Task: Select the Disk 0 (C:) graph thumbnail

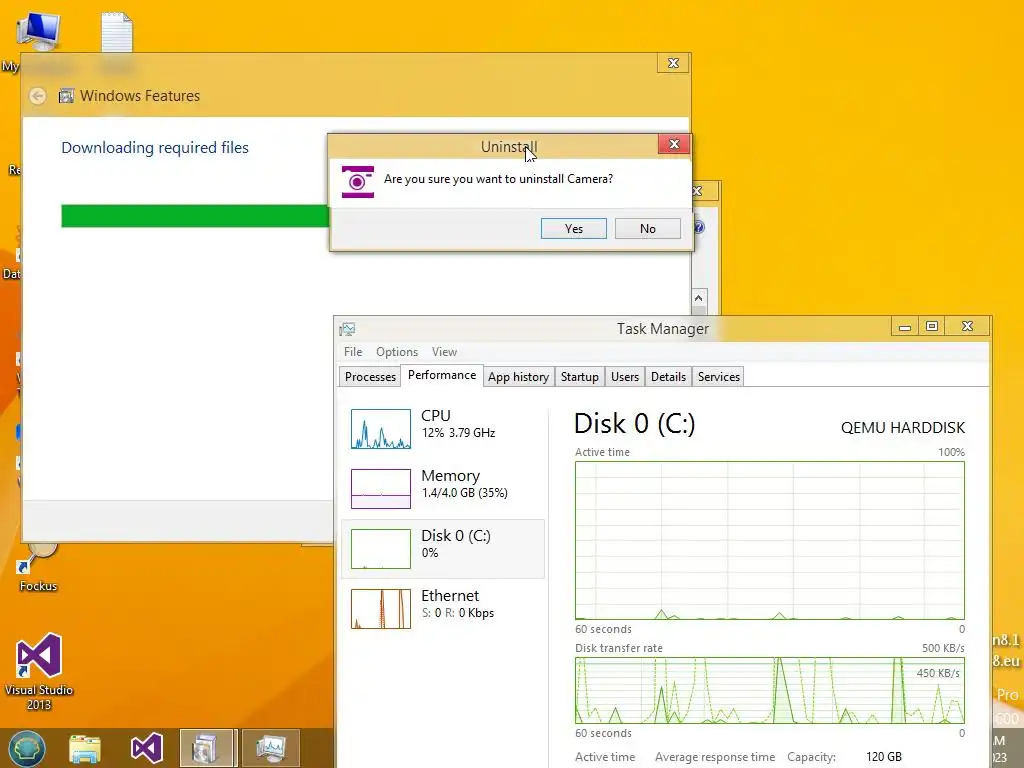Action: (x=381, y=549)
